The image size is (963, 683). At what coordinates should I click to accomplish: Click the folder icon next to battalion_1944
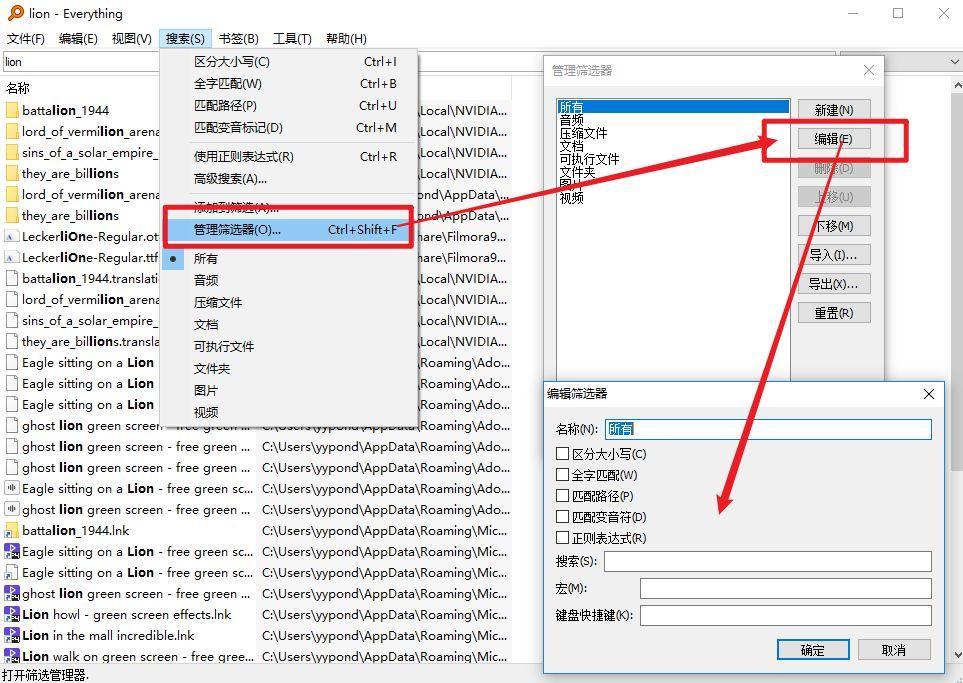tap(11, 110)
